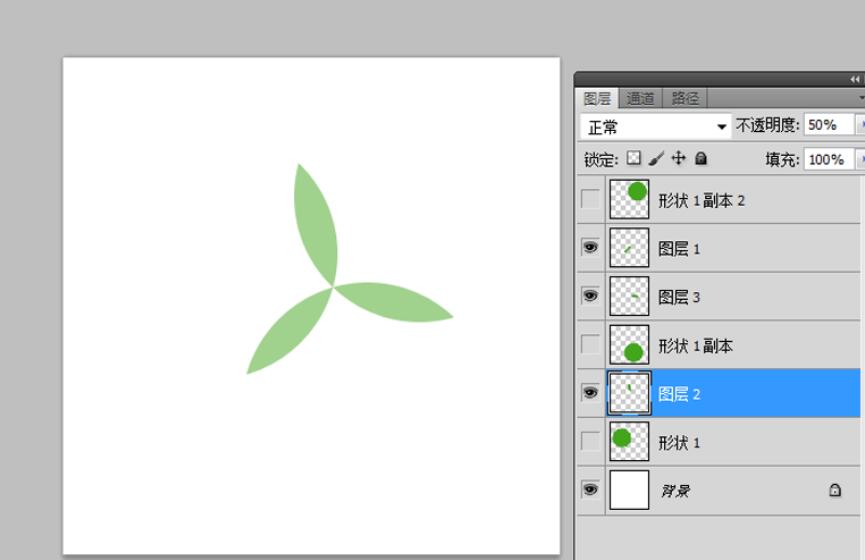Collapse the panel using the double-arrow icon
Image resolution: width=865 pixels, height=560 pixels.
854,79
